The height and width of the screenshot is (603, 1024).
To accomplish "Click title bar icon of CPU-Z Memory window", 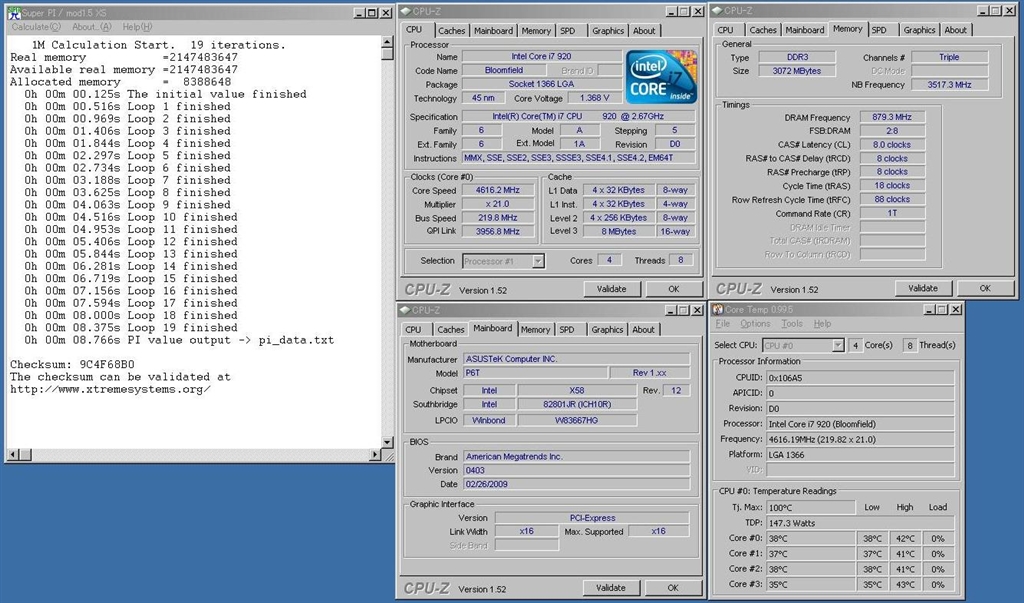I will (719, 11).
